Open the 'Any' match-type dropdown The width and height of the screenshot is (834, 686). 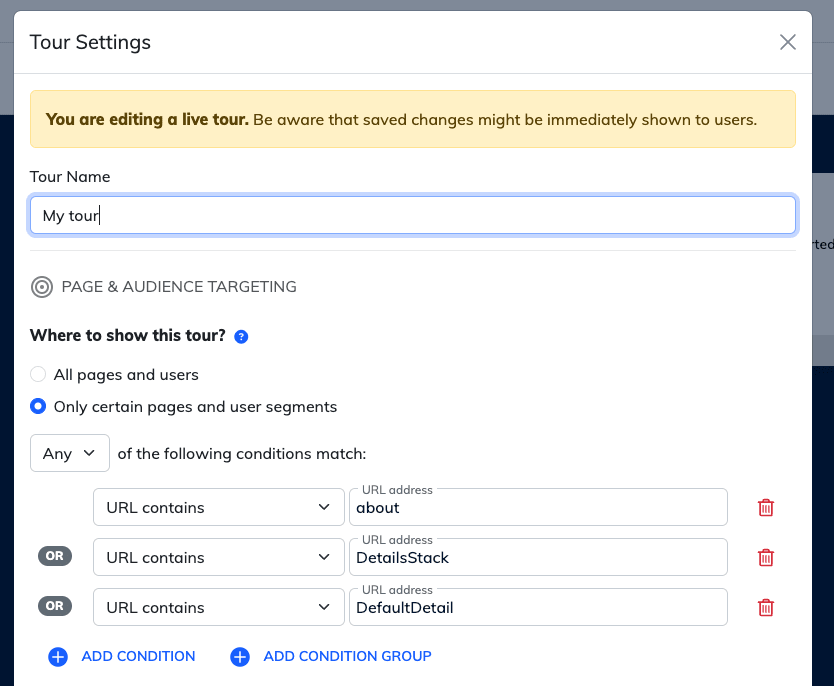[x=69, y=453]
